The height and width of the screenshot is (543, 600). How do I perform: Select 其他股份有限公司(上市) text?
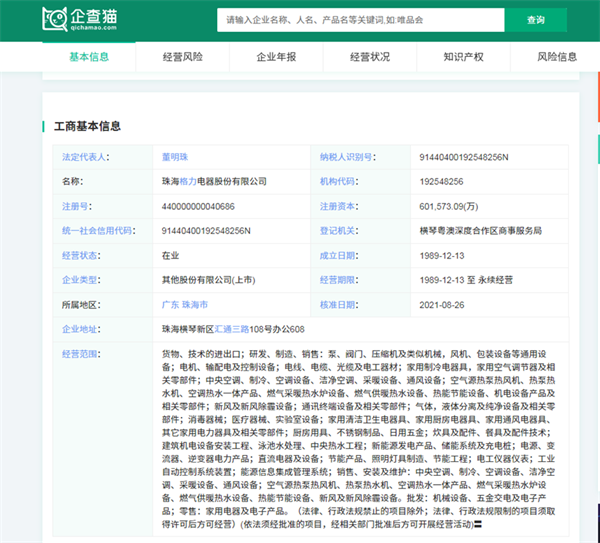click(x=209, y=280)
